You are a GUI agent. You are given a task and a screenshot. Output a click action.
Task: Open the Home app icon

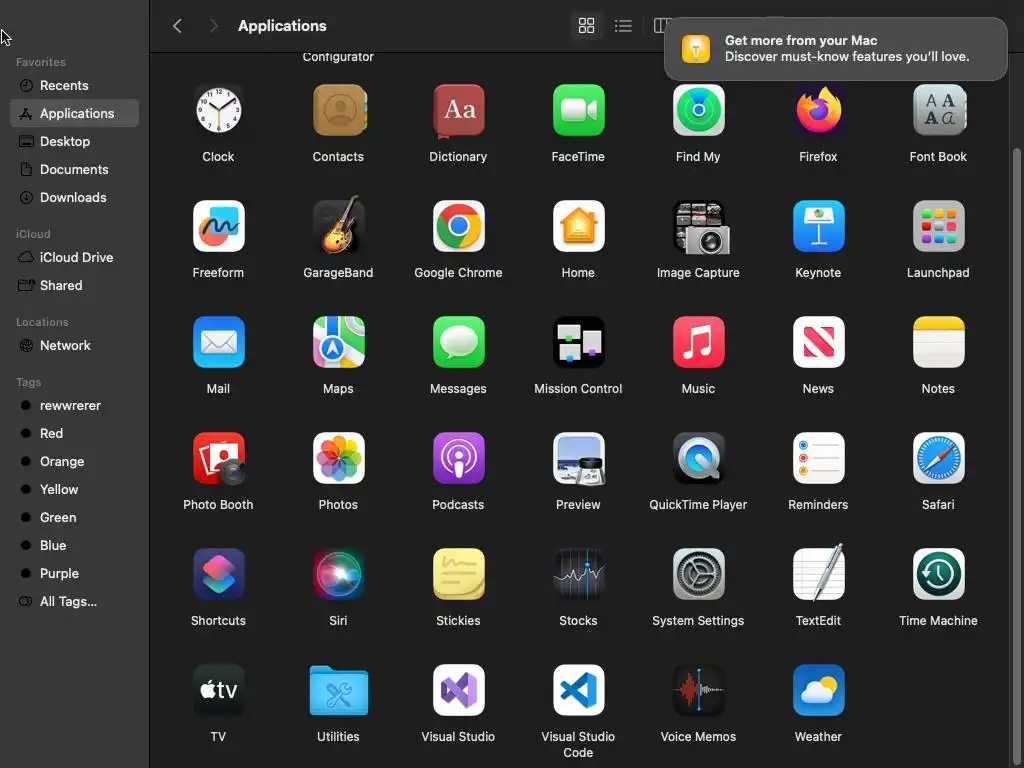tap(578, 226)
